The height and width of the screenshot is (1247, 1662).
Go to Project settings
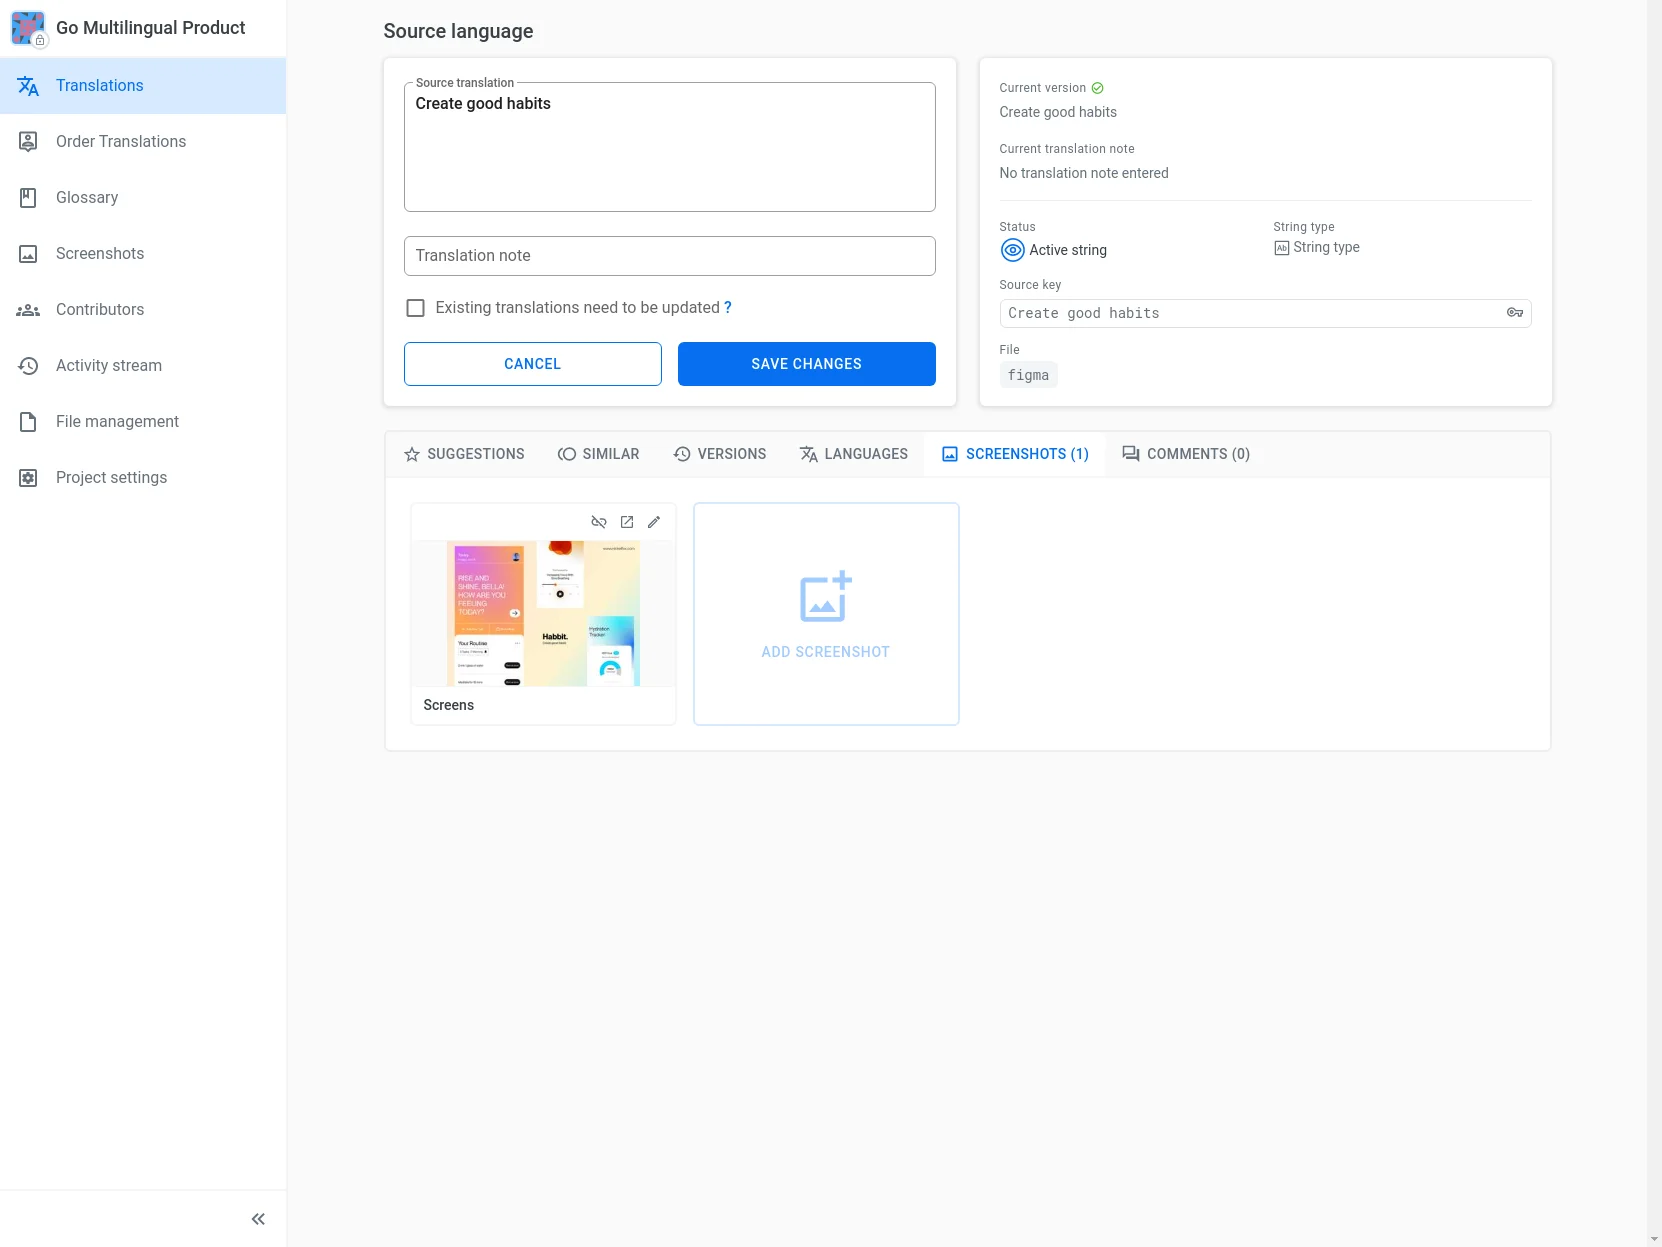[x=111, y=478]
